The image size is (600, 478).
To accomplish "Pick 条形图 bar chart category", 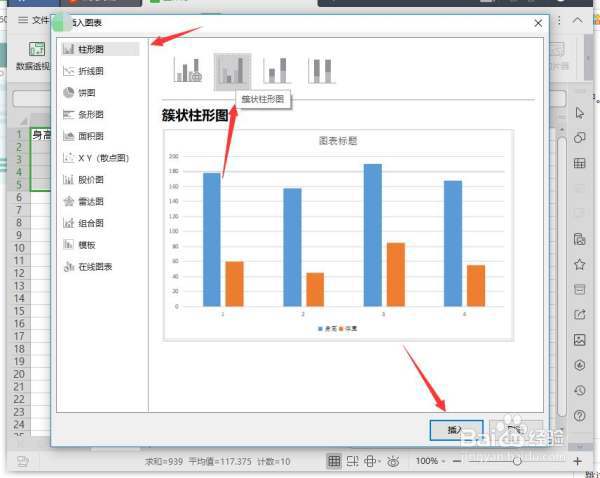I will 84,114.
